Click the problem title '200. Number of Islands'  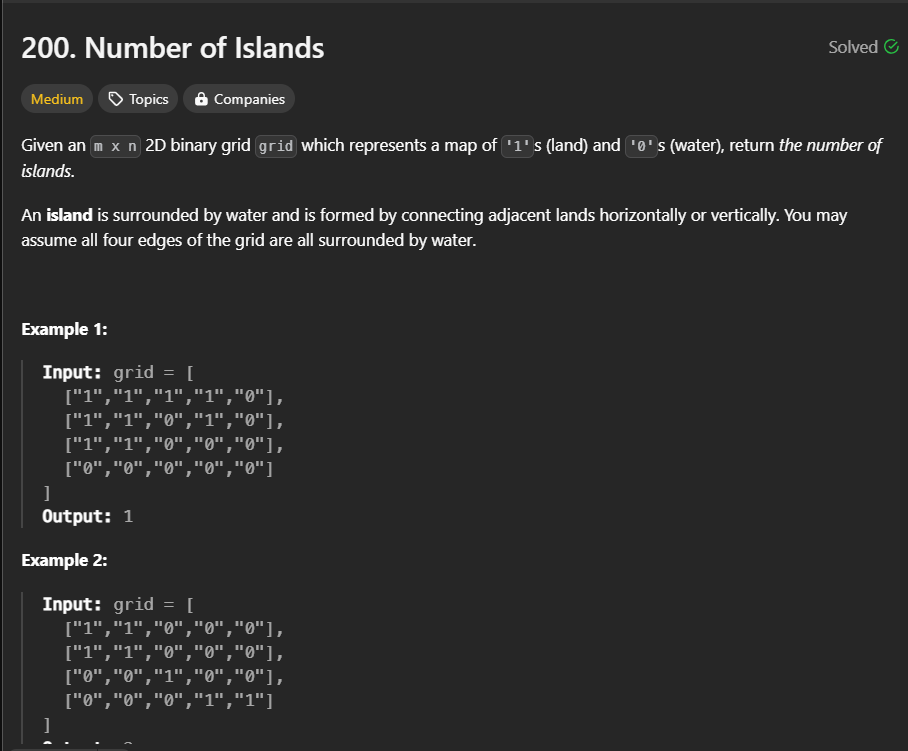[x=173, y=47]
